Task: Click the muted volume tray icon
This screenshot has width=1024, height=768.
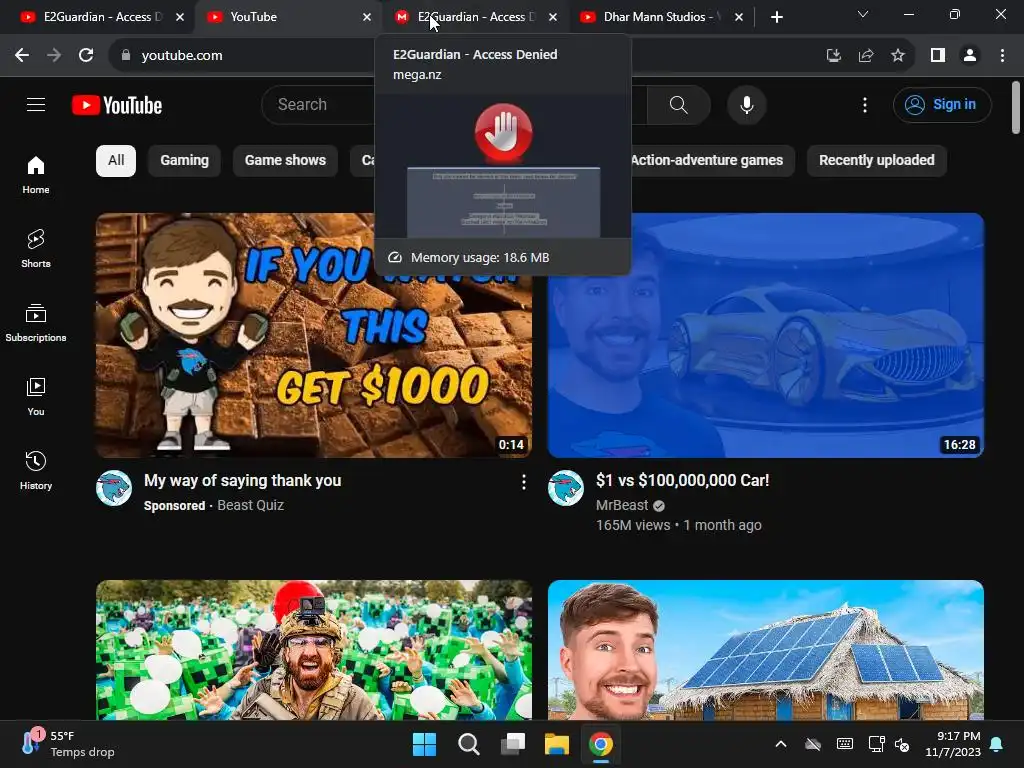Action: [902, 744]
